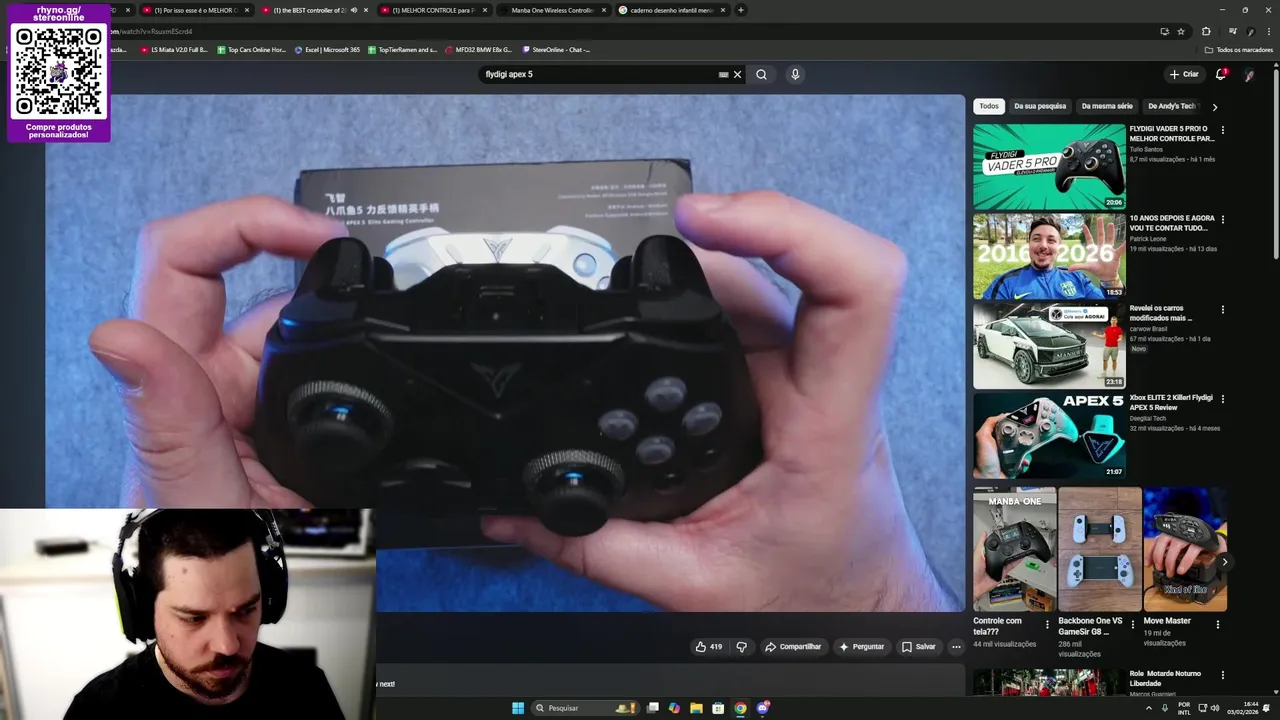Open the on-screen keyboard in search box
Image resolution: width=1280 pixels, height=720 pixels.
coord(723,74)
